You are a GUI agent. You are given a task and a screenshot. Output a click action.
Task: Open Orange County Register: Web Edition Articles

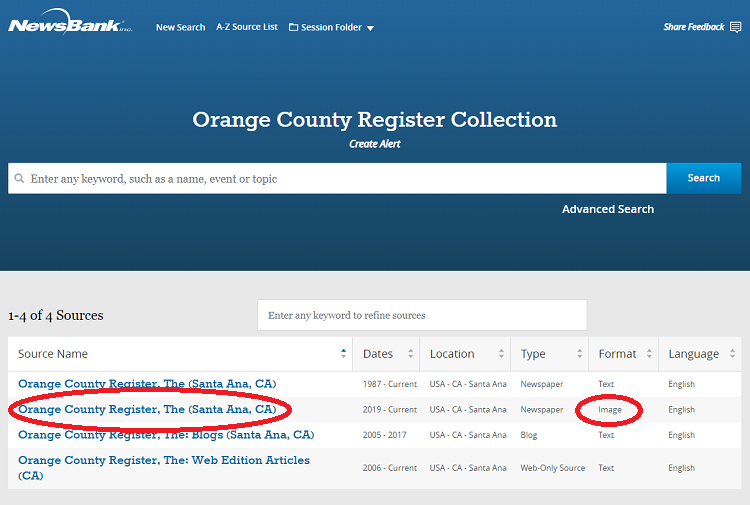click(x=164, y=468)
